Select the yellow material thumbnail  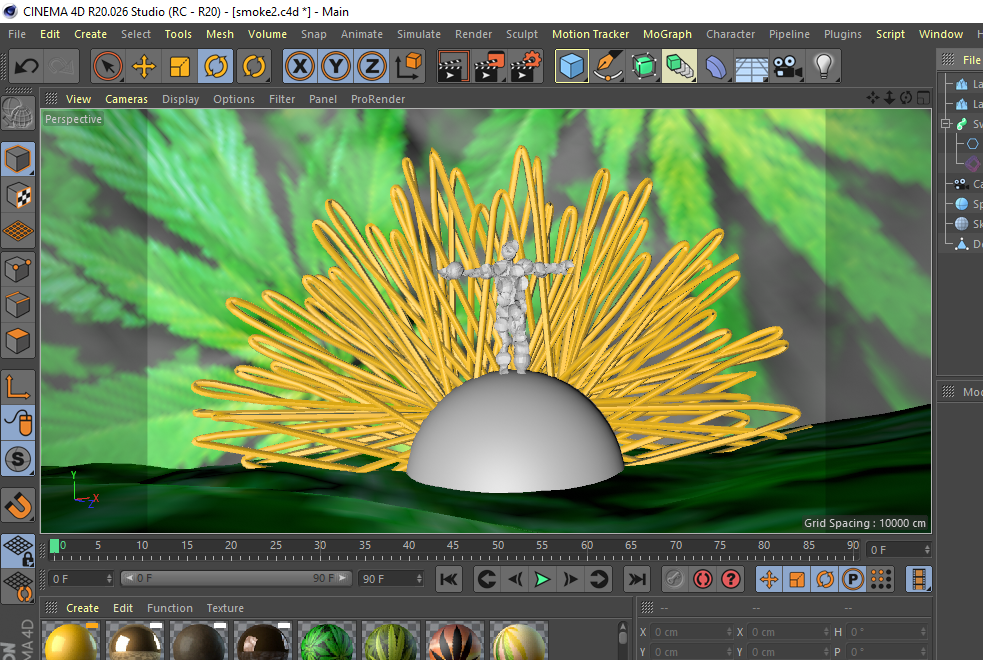point(71,641)
